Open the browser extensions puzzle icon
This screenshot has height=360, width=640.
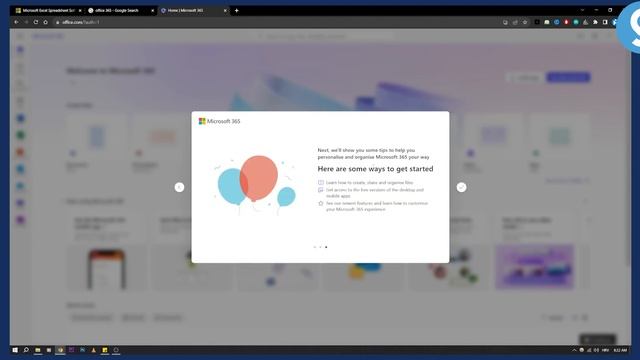pos(595,22)
